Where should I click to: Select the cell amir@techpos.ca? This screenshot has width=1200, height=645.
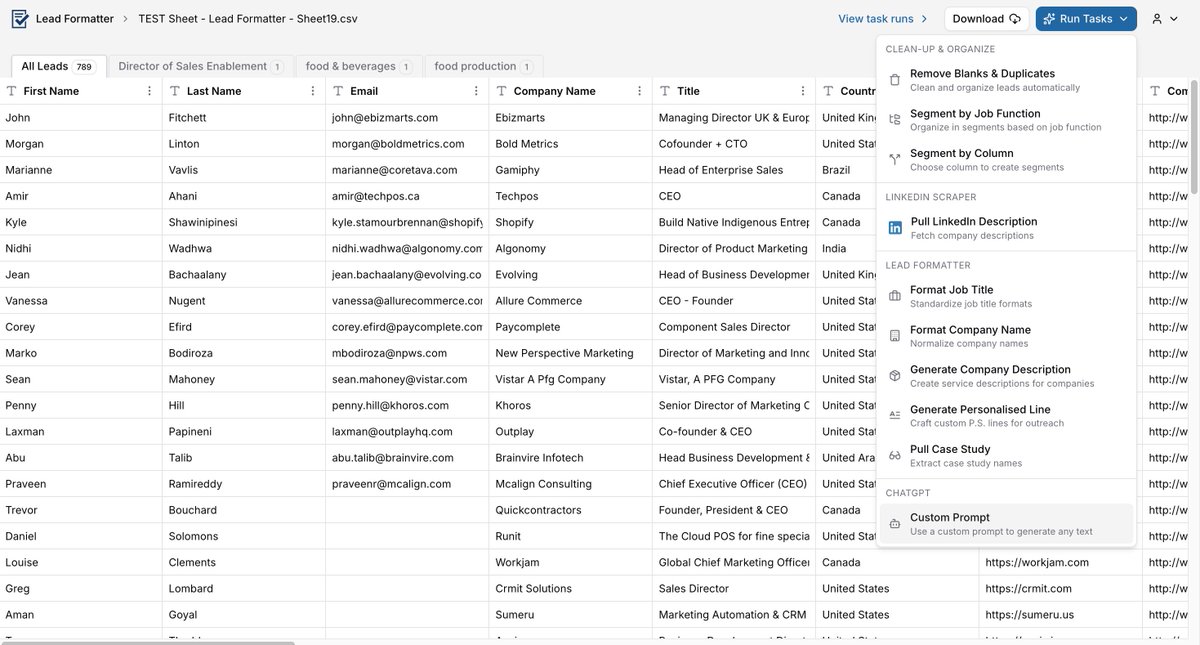tap(407, 196)
